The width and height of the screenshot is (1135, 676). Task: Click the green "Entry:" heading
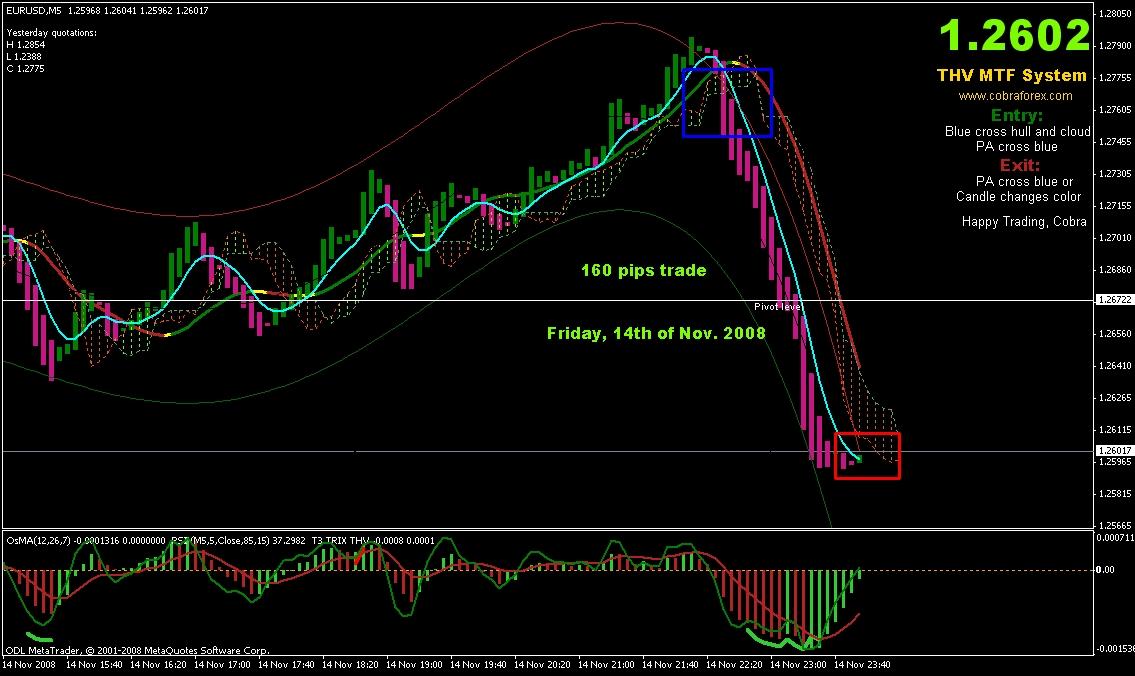1016,115
